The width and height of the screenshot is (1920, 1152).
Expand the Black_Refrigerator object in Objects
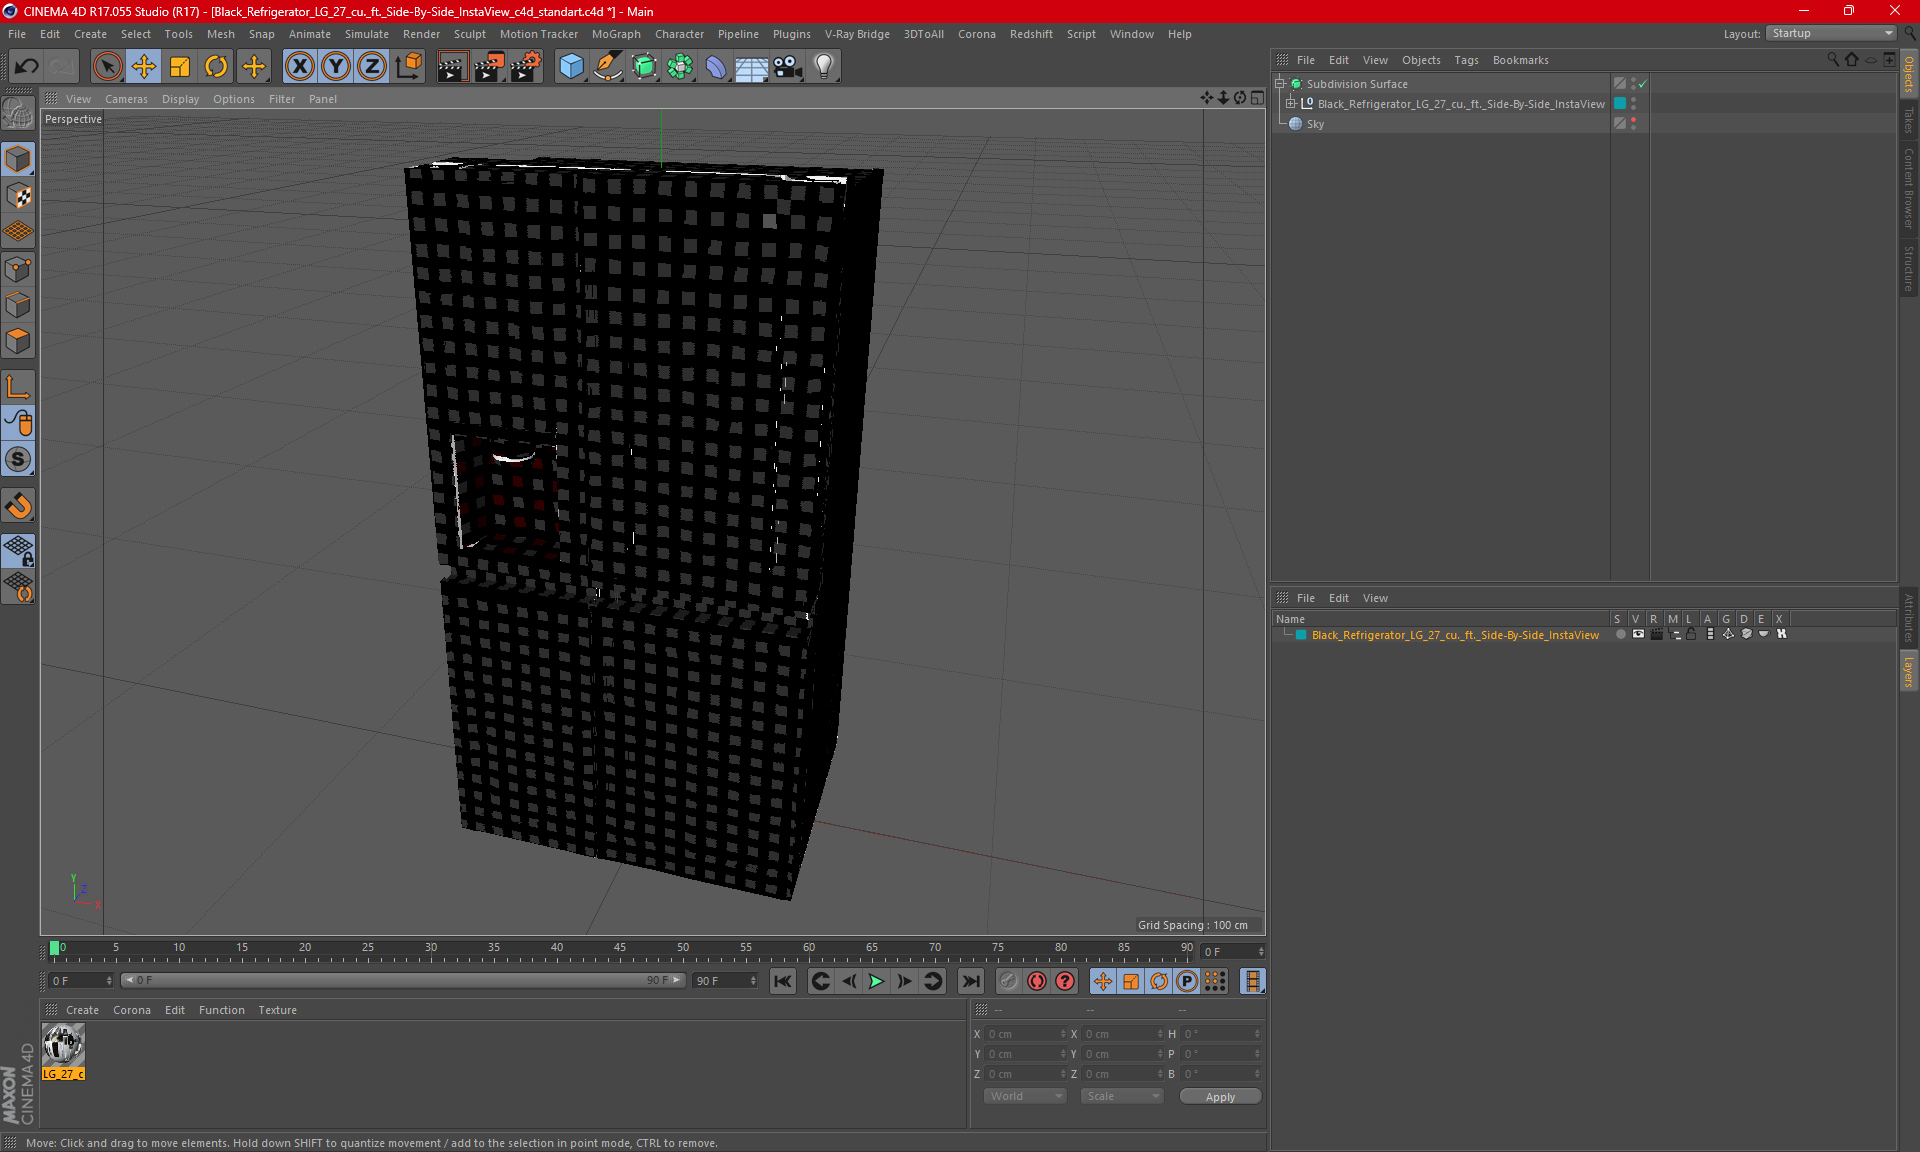tap(1291, 103)
